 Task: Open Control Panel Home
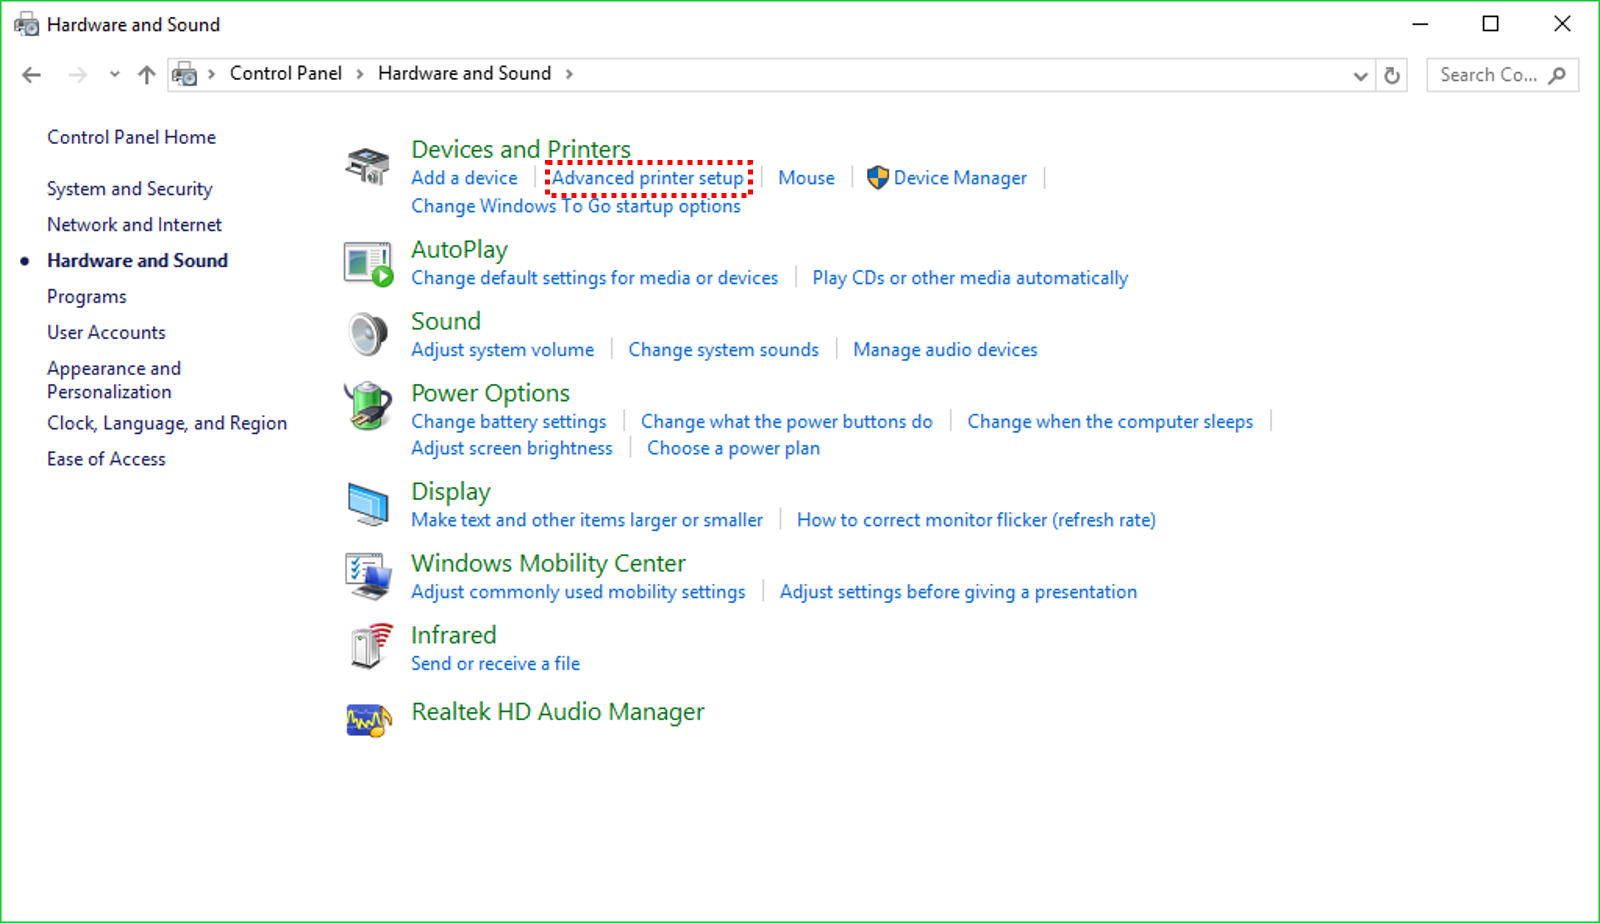coord(131,137)
